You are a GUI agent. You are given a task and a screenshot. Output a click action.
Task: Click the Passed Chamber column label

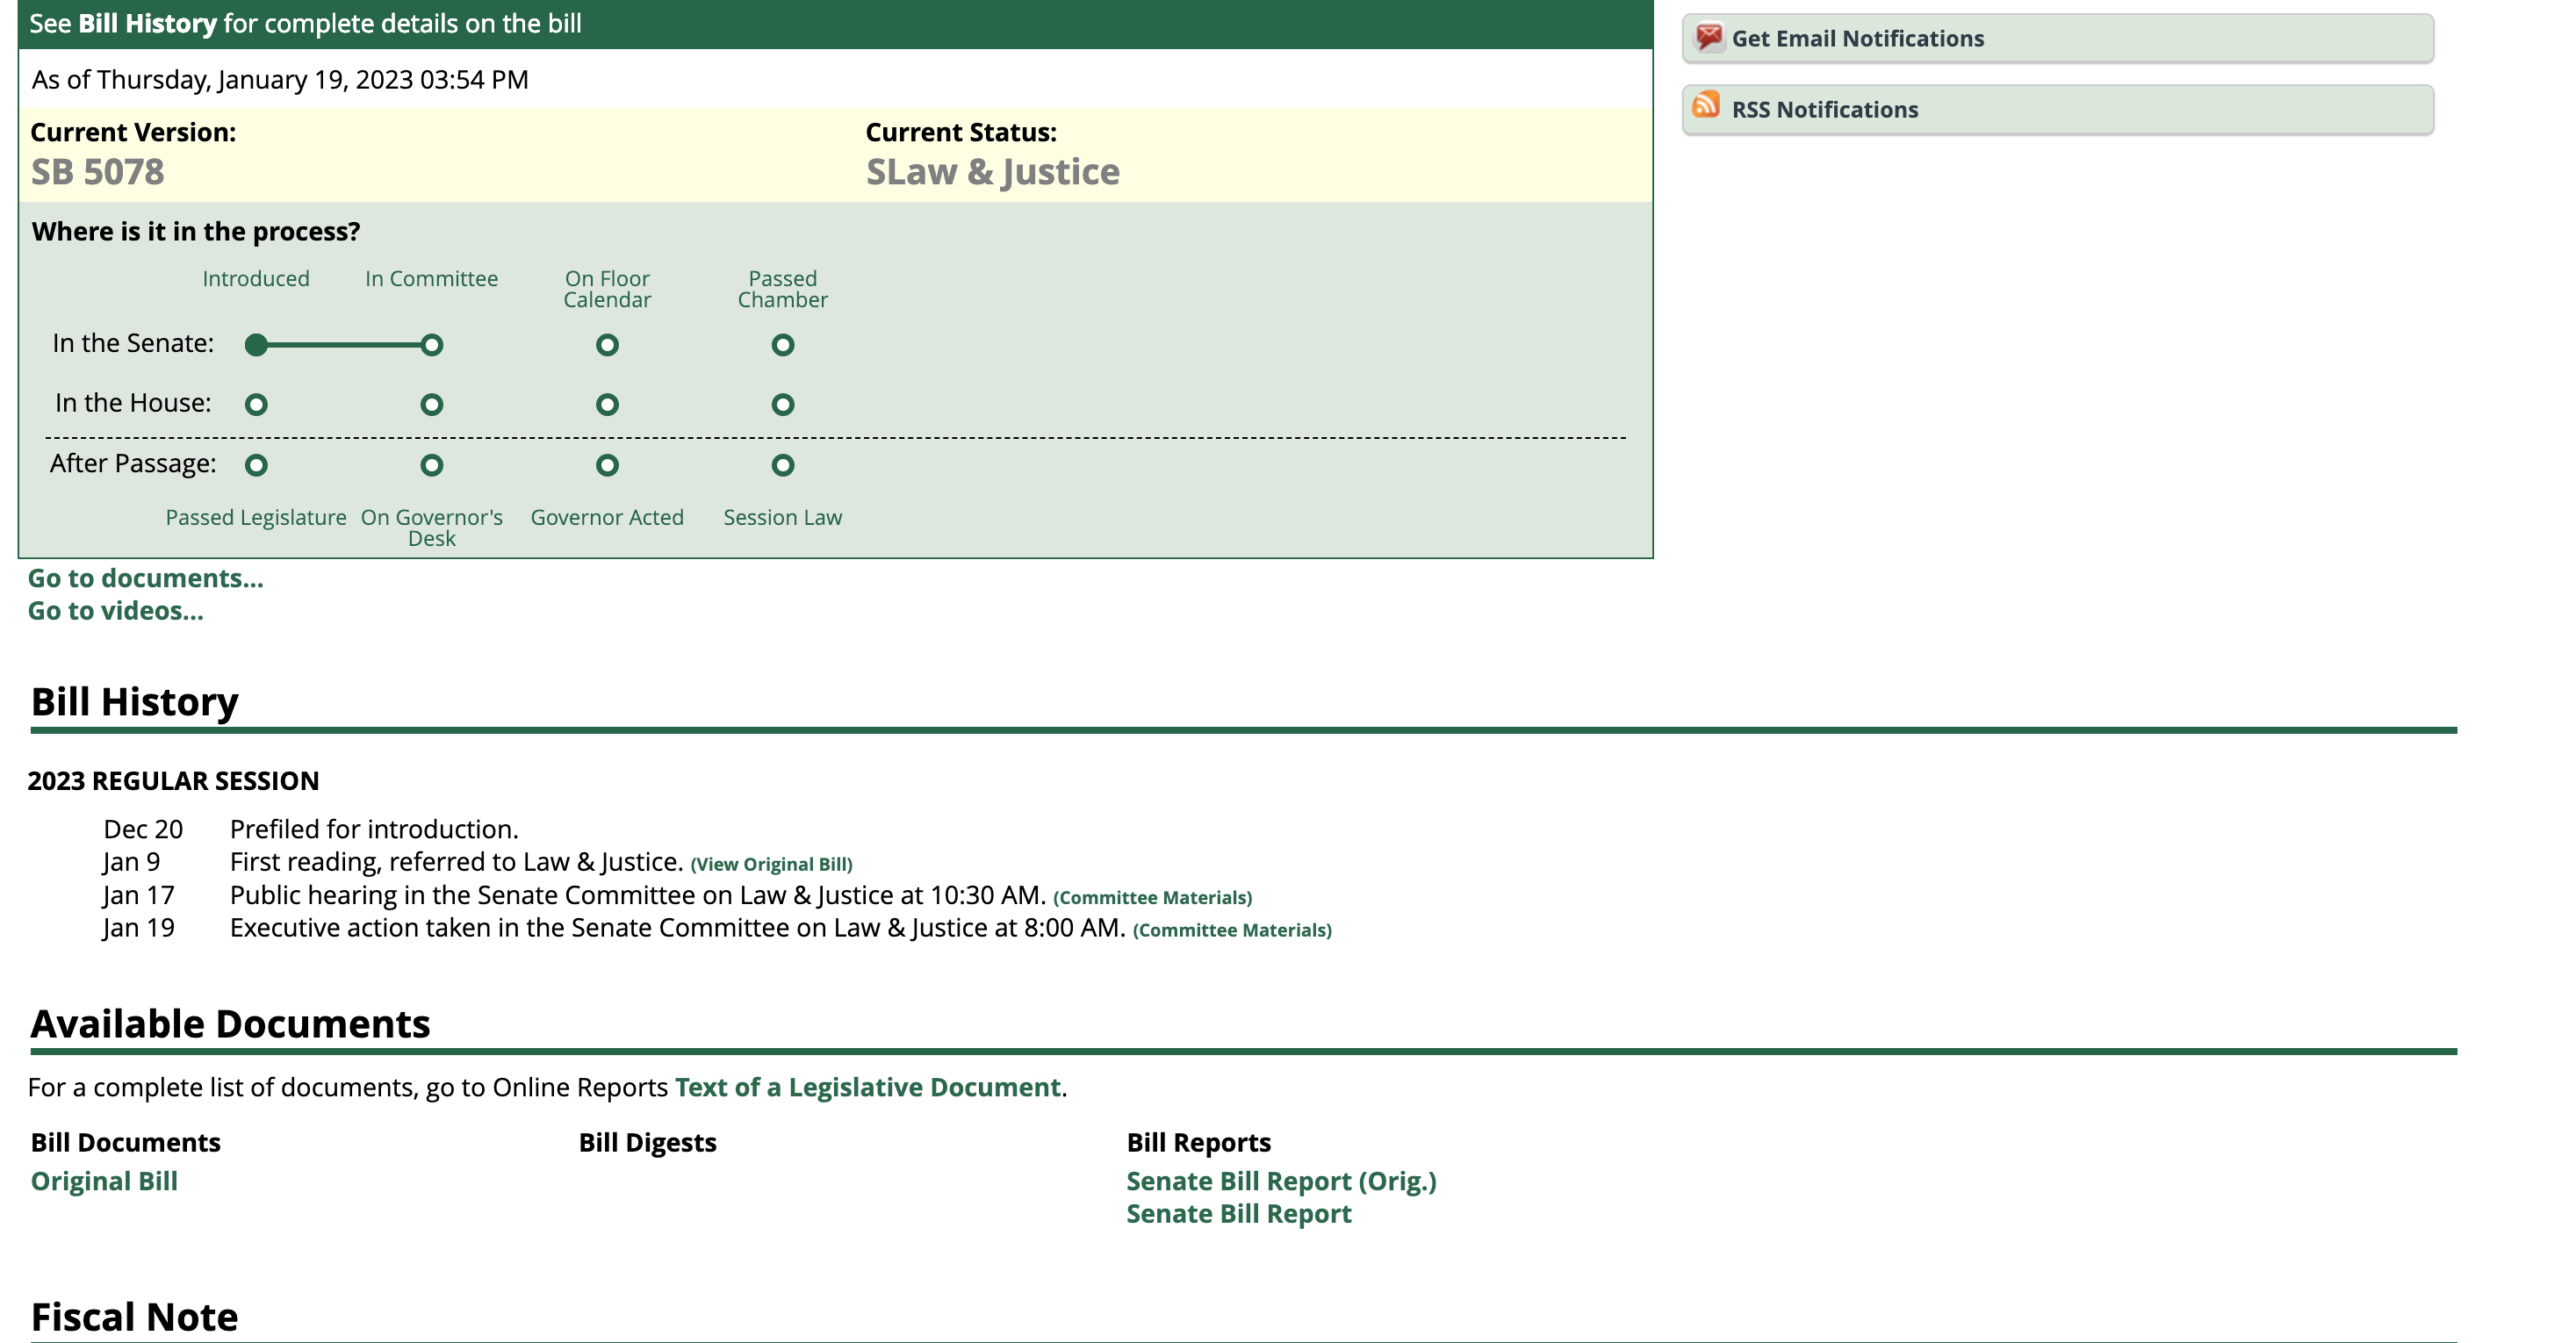pyautogui.click(x=783, y=289)
